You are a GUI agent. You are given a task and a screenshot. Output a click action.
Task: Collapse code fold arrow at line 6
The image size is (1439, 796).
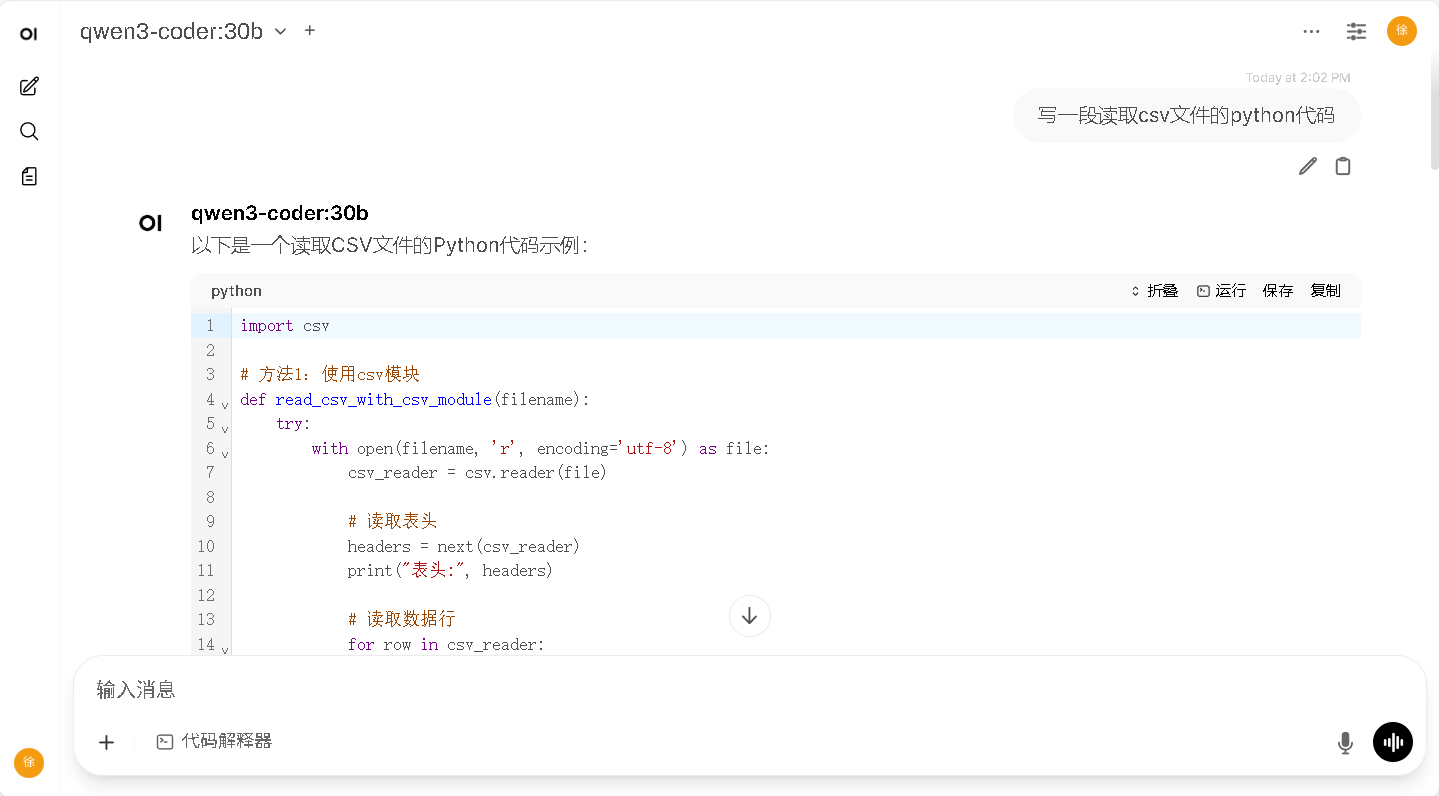[225, 454]
